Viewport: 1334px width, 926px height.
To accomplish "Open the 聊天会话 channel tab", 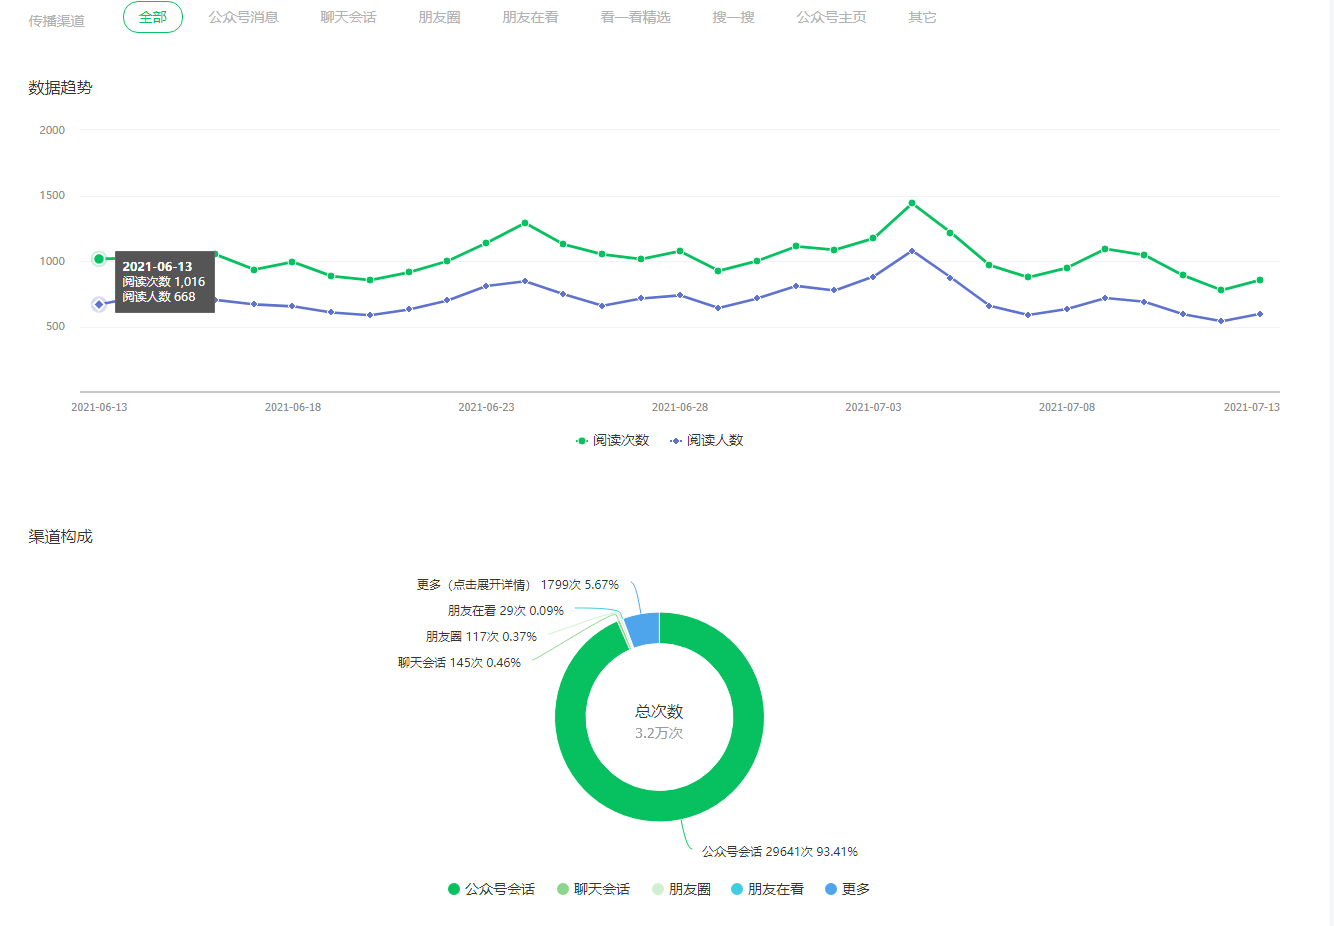I will [x=348, y=17].
